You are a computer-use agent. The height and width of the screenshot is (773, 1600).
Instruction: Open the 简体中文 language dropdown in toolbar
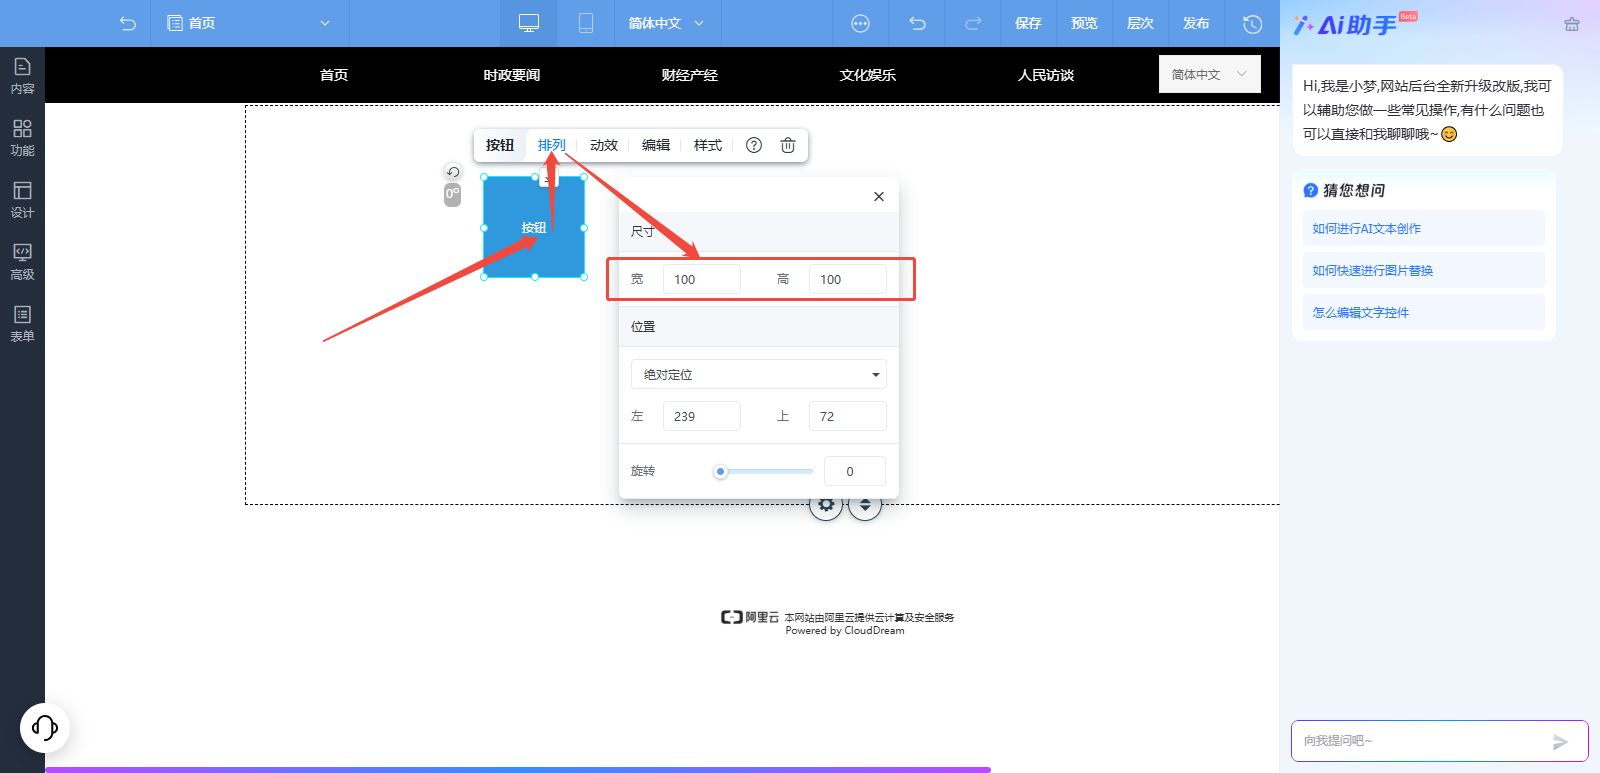pos(666,23)
